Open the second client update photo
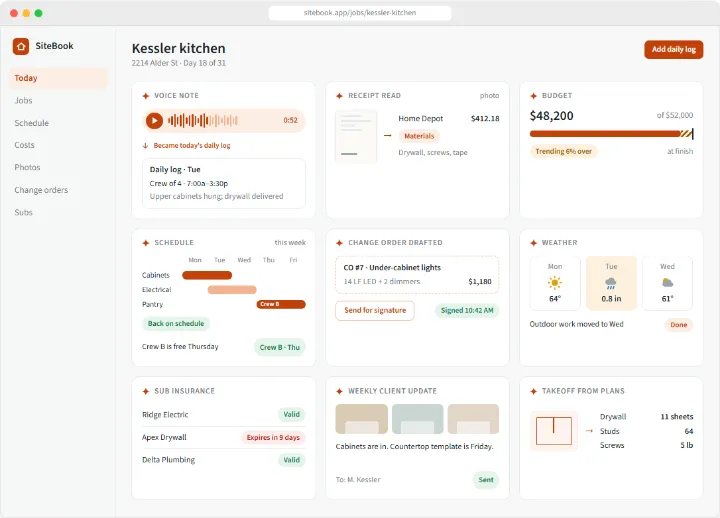This screenshot has width=720, height=518. [417, 419]
